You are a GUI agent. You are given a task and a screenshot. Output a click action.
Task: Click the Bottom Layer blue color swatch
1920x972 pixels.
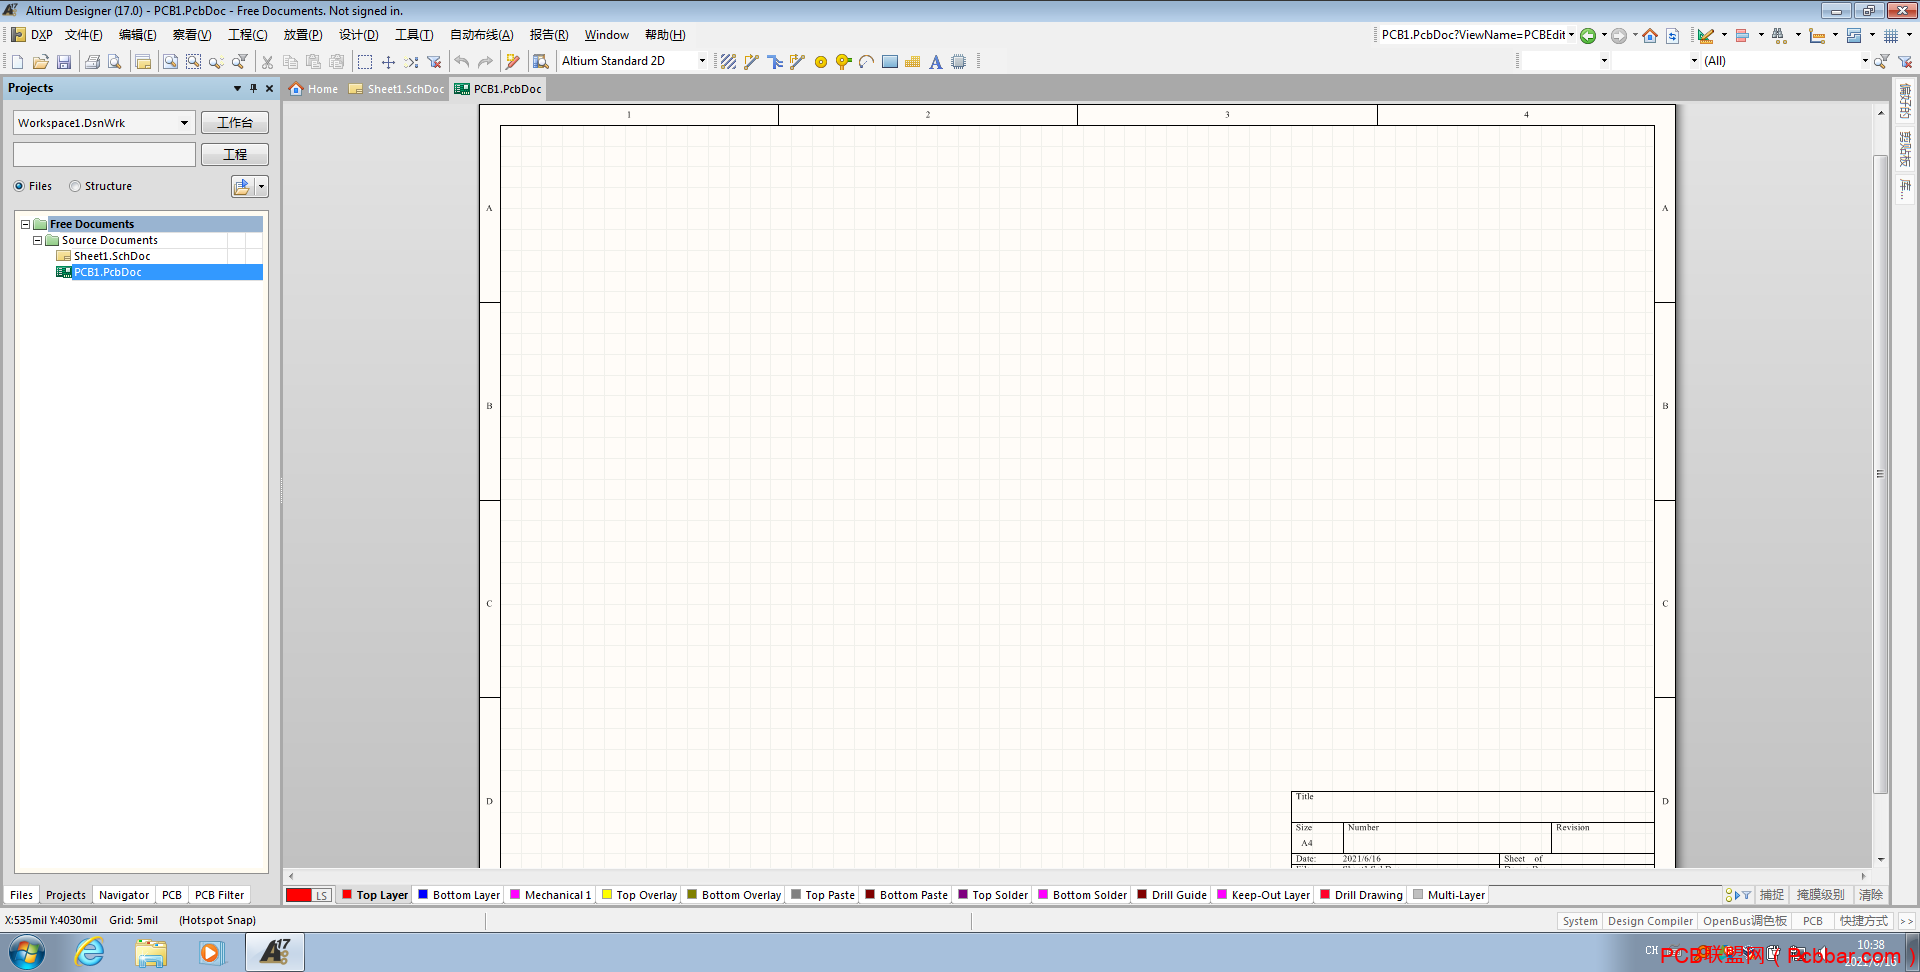point(423,894)
